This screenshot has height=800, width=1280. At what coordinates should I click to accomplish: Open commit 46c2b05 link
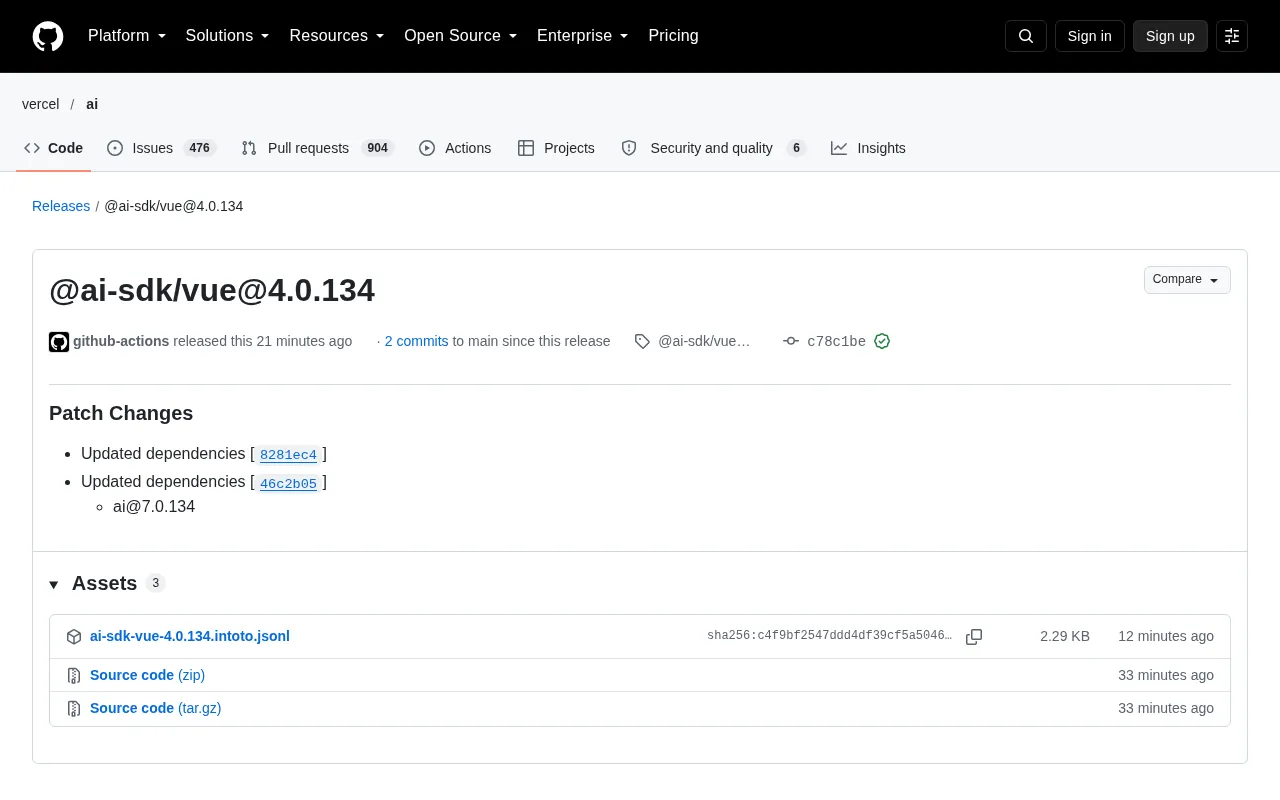[x=288, y=484]
